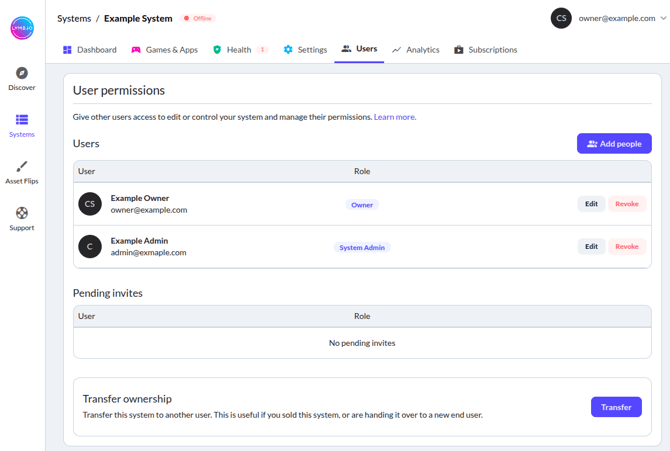Revoke Example Admin's access

pyautogui.click(x=627, y=246)
